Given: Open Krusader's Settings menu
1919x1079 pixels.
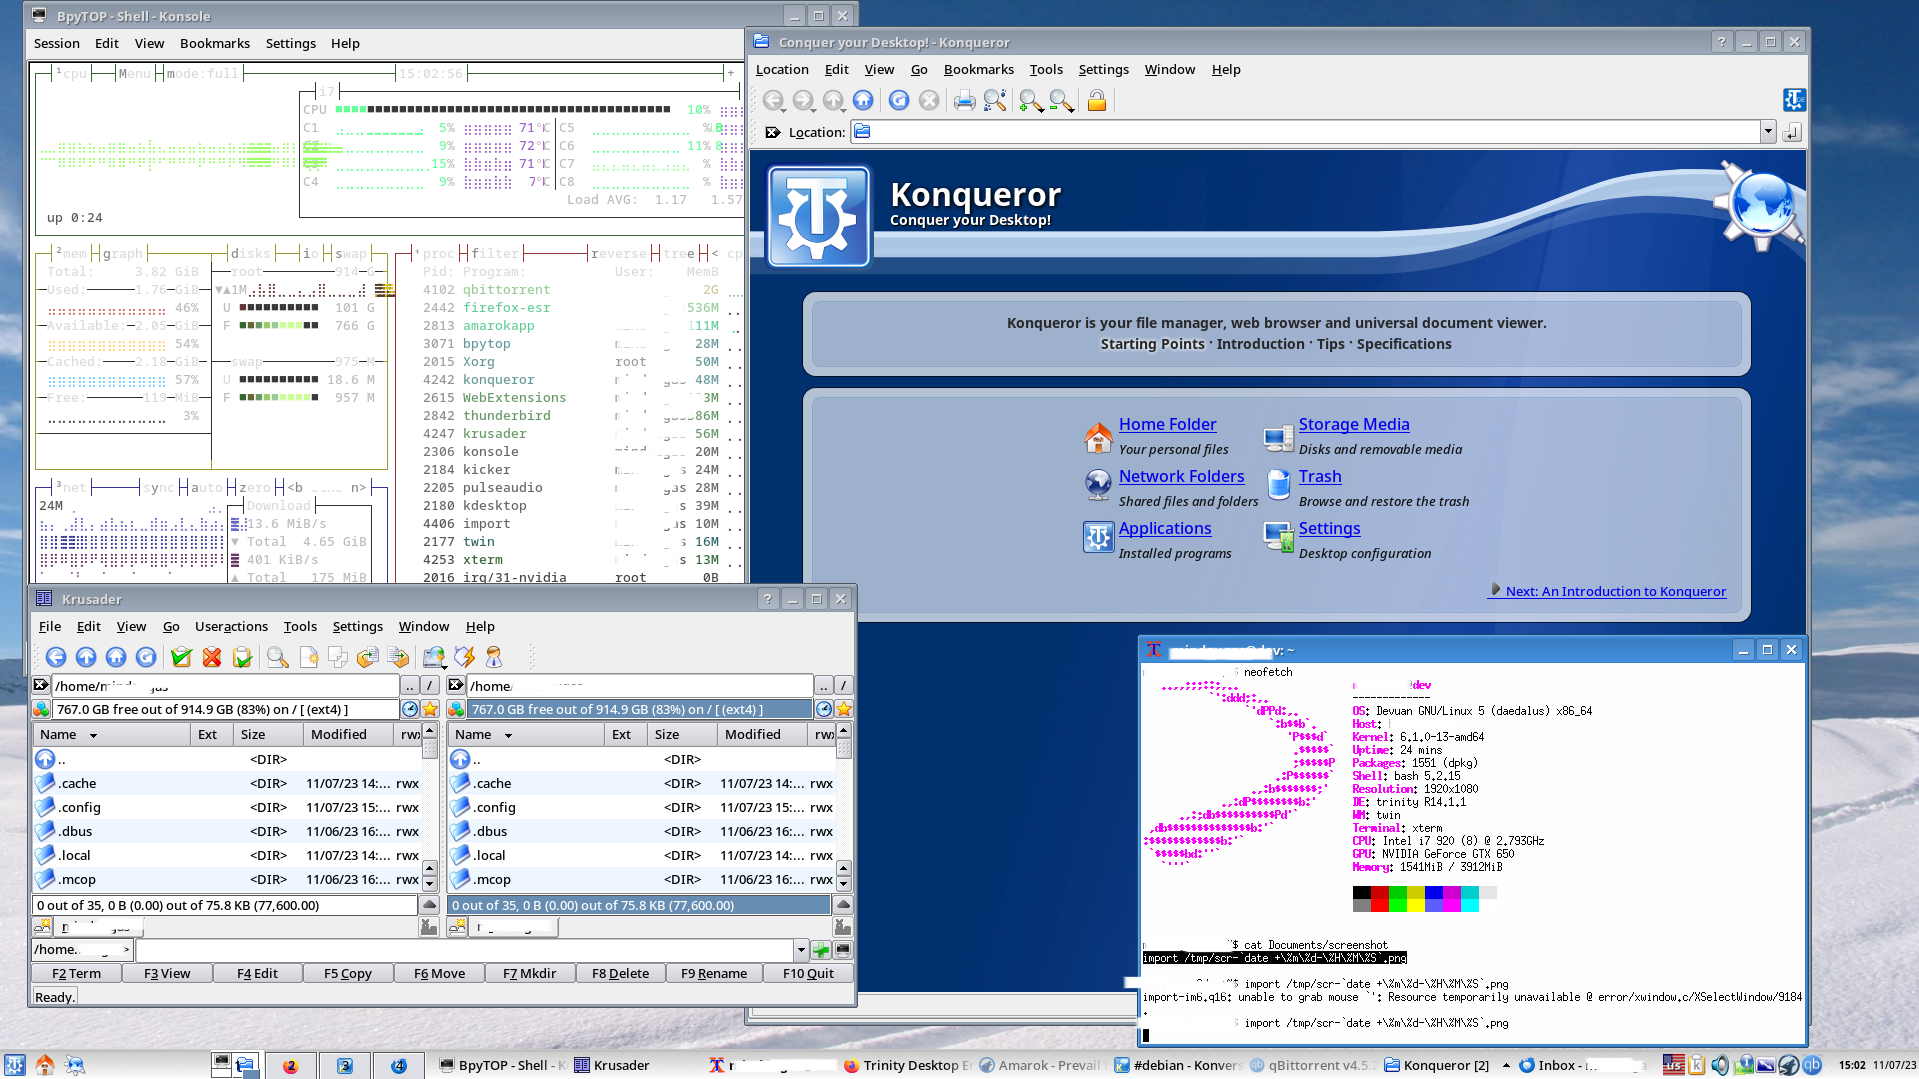Looking at the screenshot, I should 357,626.
